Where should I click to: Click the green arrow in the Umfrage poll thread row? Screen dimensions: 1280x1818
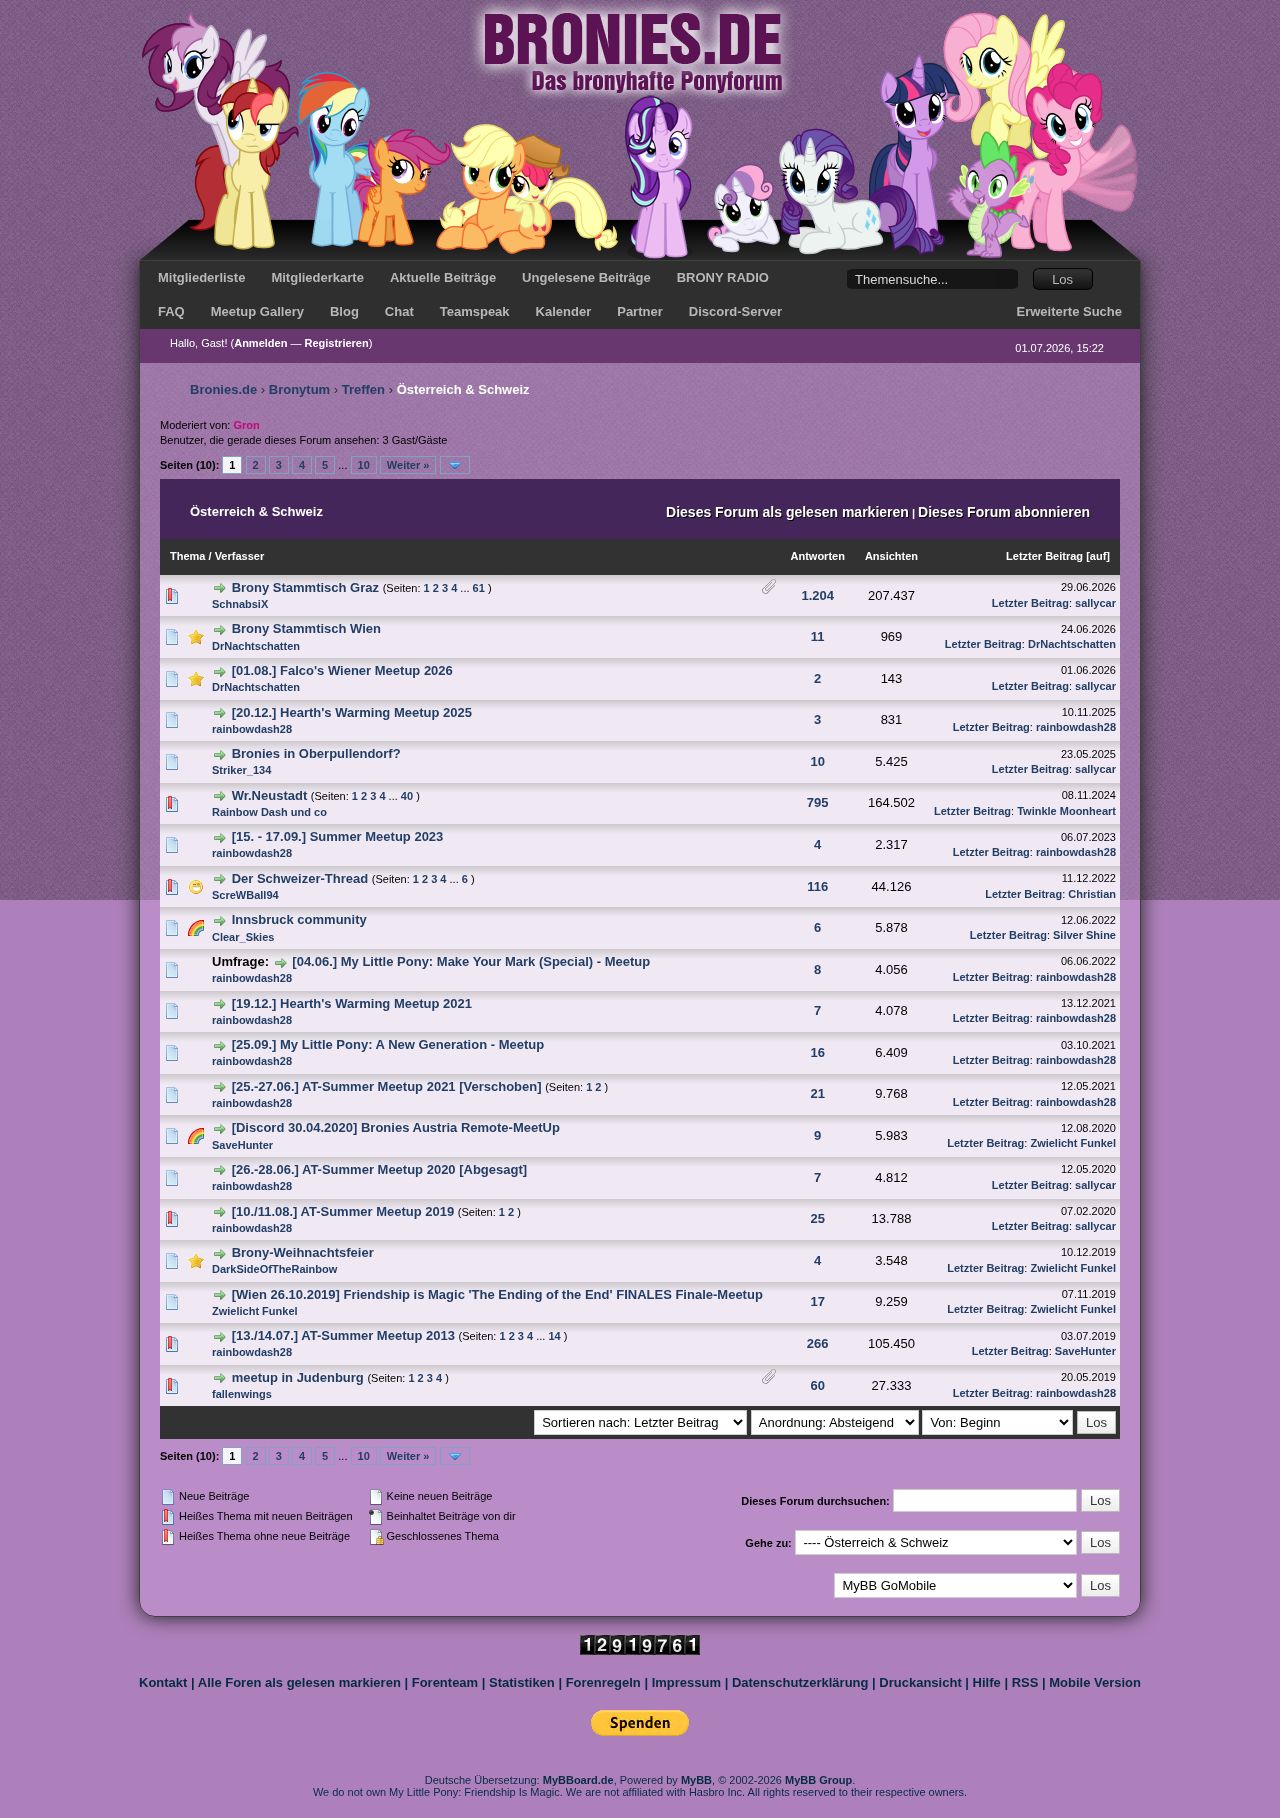click(x=280, y=962)
